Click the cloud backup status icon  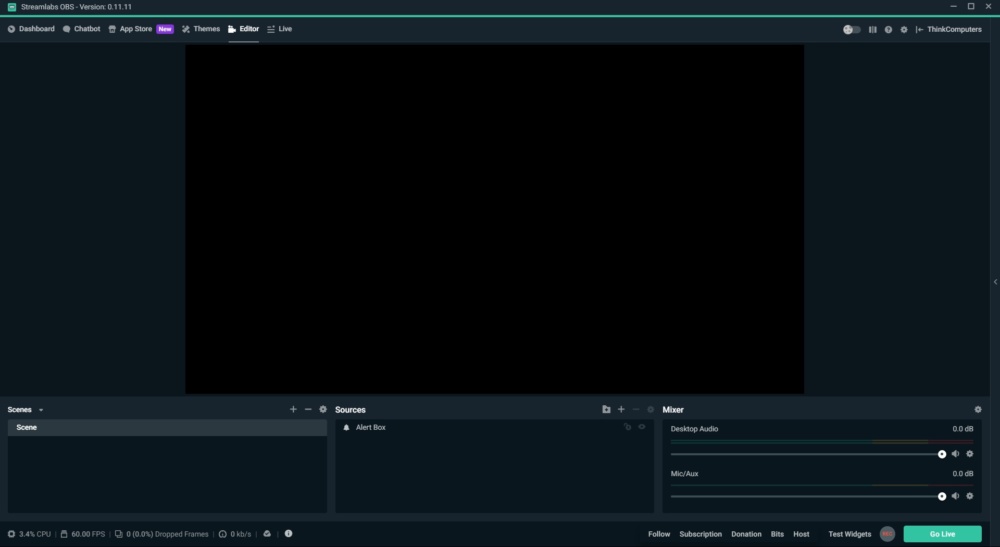(x=267, y=534)
